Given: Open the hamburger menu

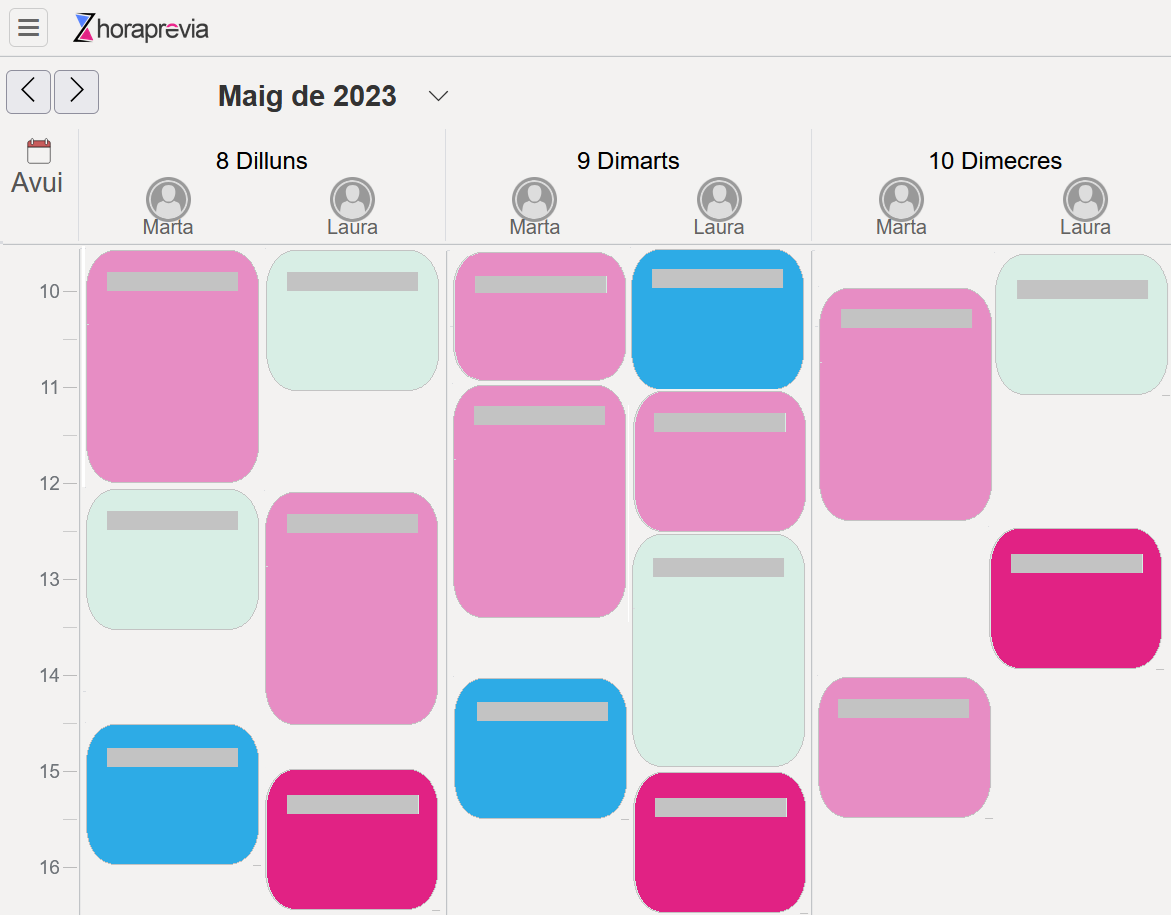Looking at the screenshot, I should [28, 28].
